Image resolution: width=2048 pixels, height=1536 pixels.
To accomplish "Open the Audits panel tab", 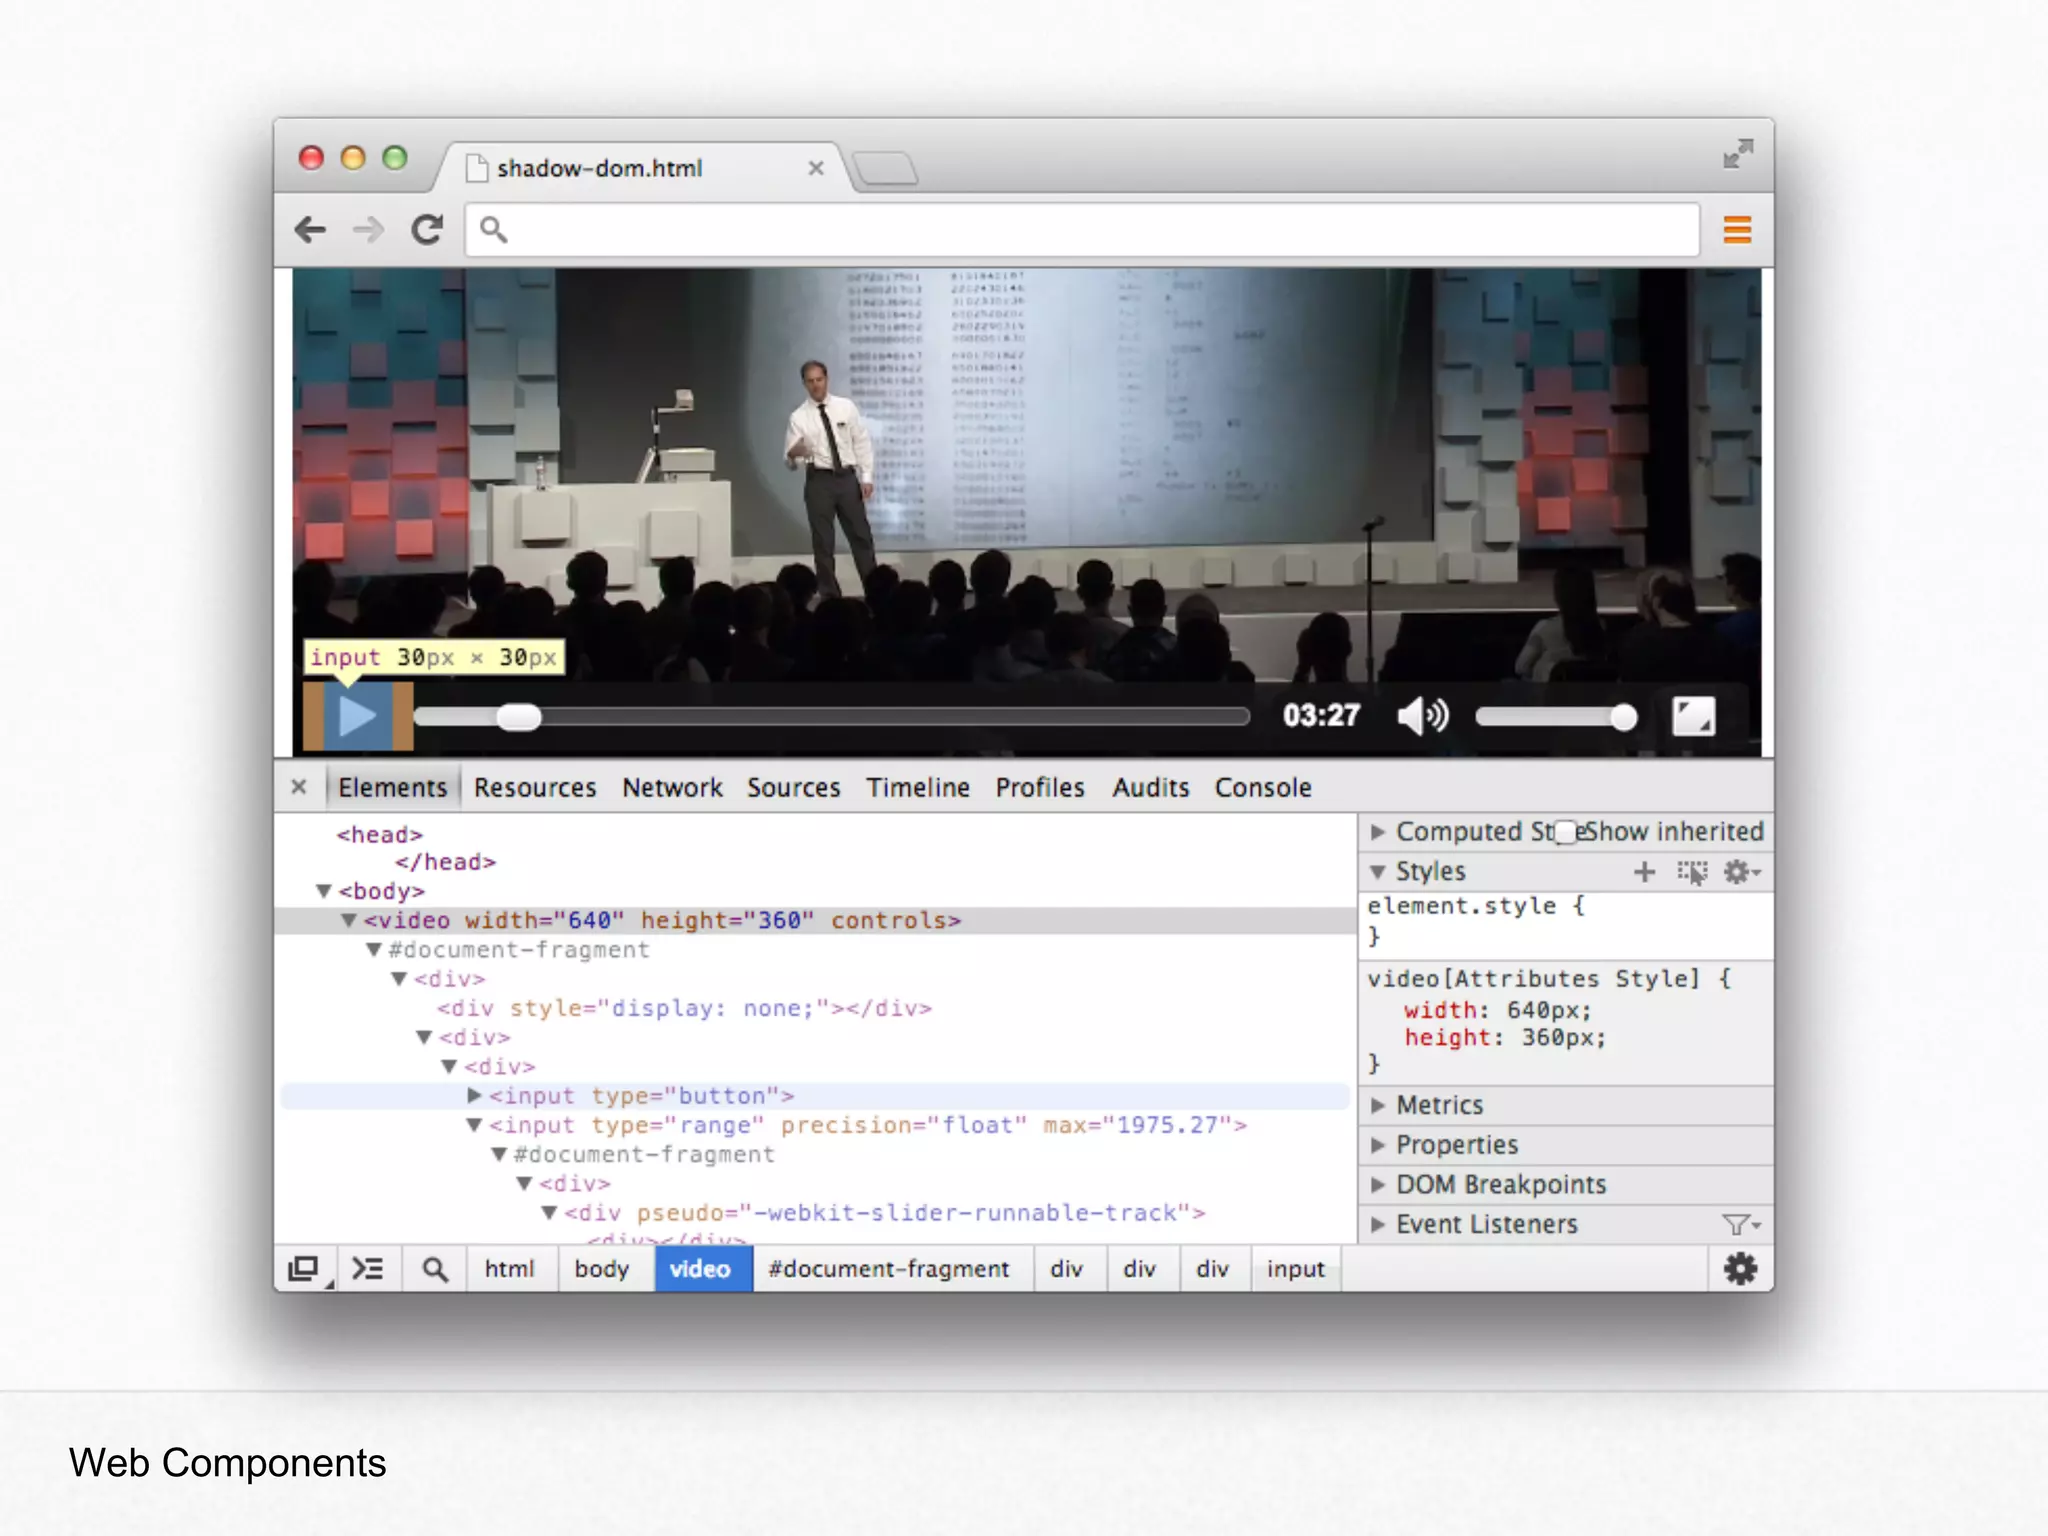I will click(x=1151, y=788).
